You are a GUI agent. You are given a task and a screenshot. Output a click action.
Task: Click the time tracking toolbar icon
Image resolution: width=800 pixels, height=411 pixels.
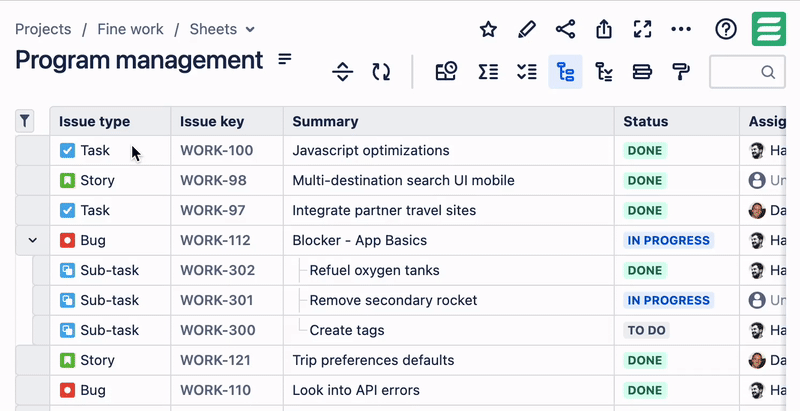coord(446,72)
